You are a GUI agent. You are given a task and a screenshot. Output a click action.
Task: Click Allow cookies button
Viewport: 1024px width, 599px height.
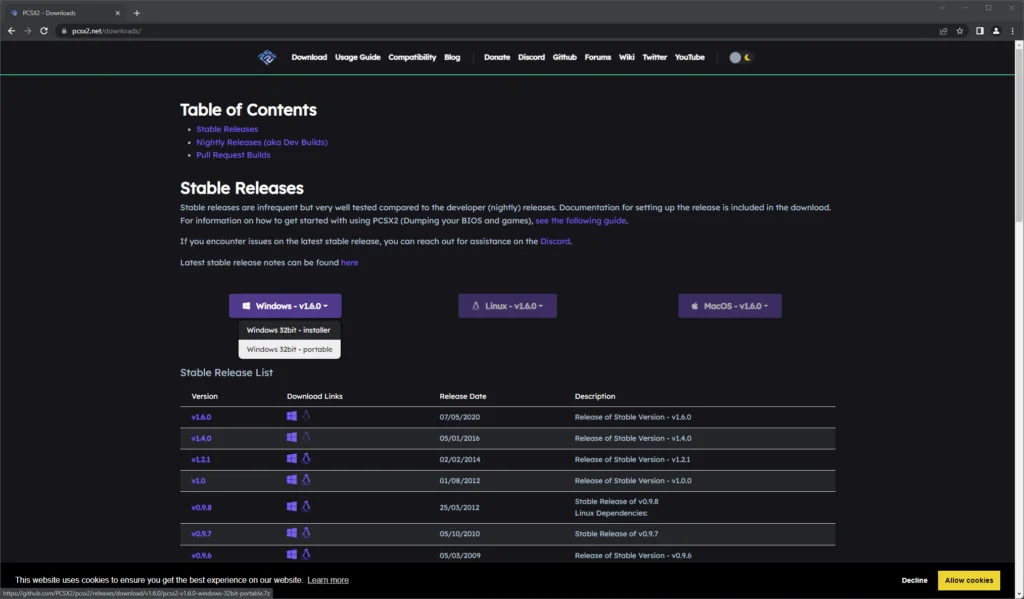click(x=968, y=580)
